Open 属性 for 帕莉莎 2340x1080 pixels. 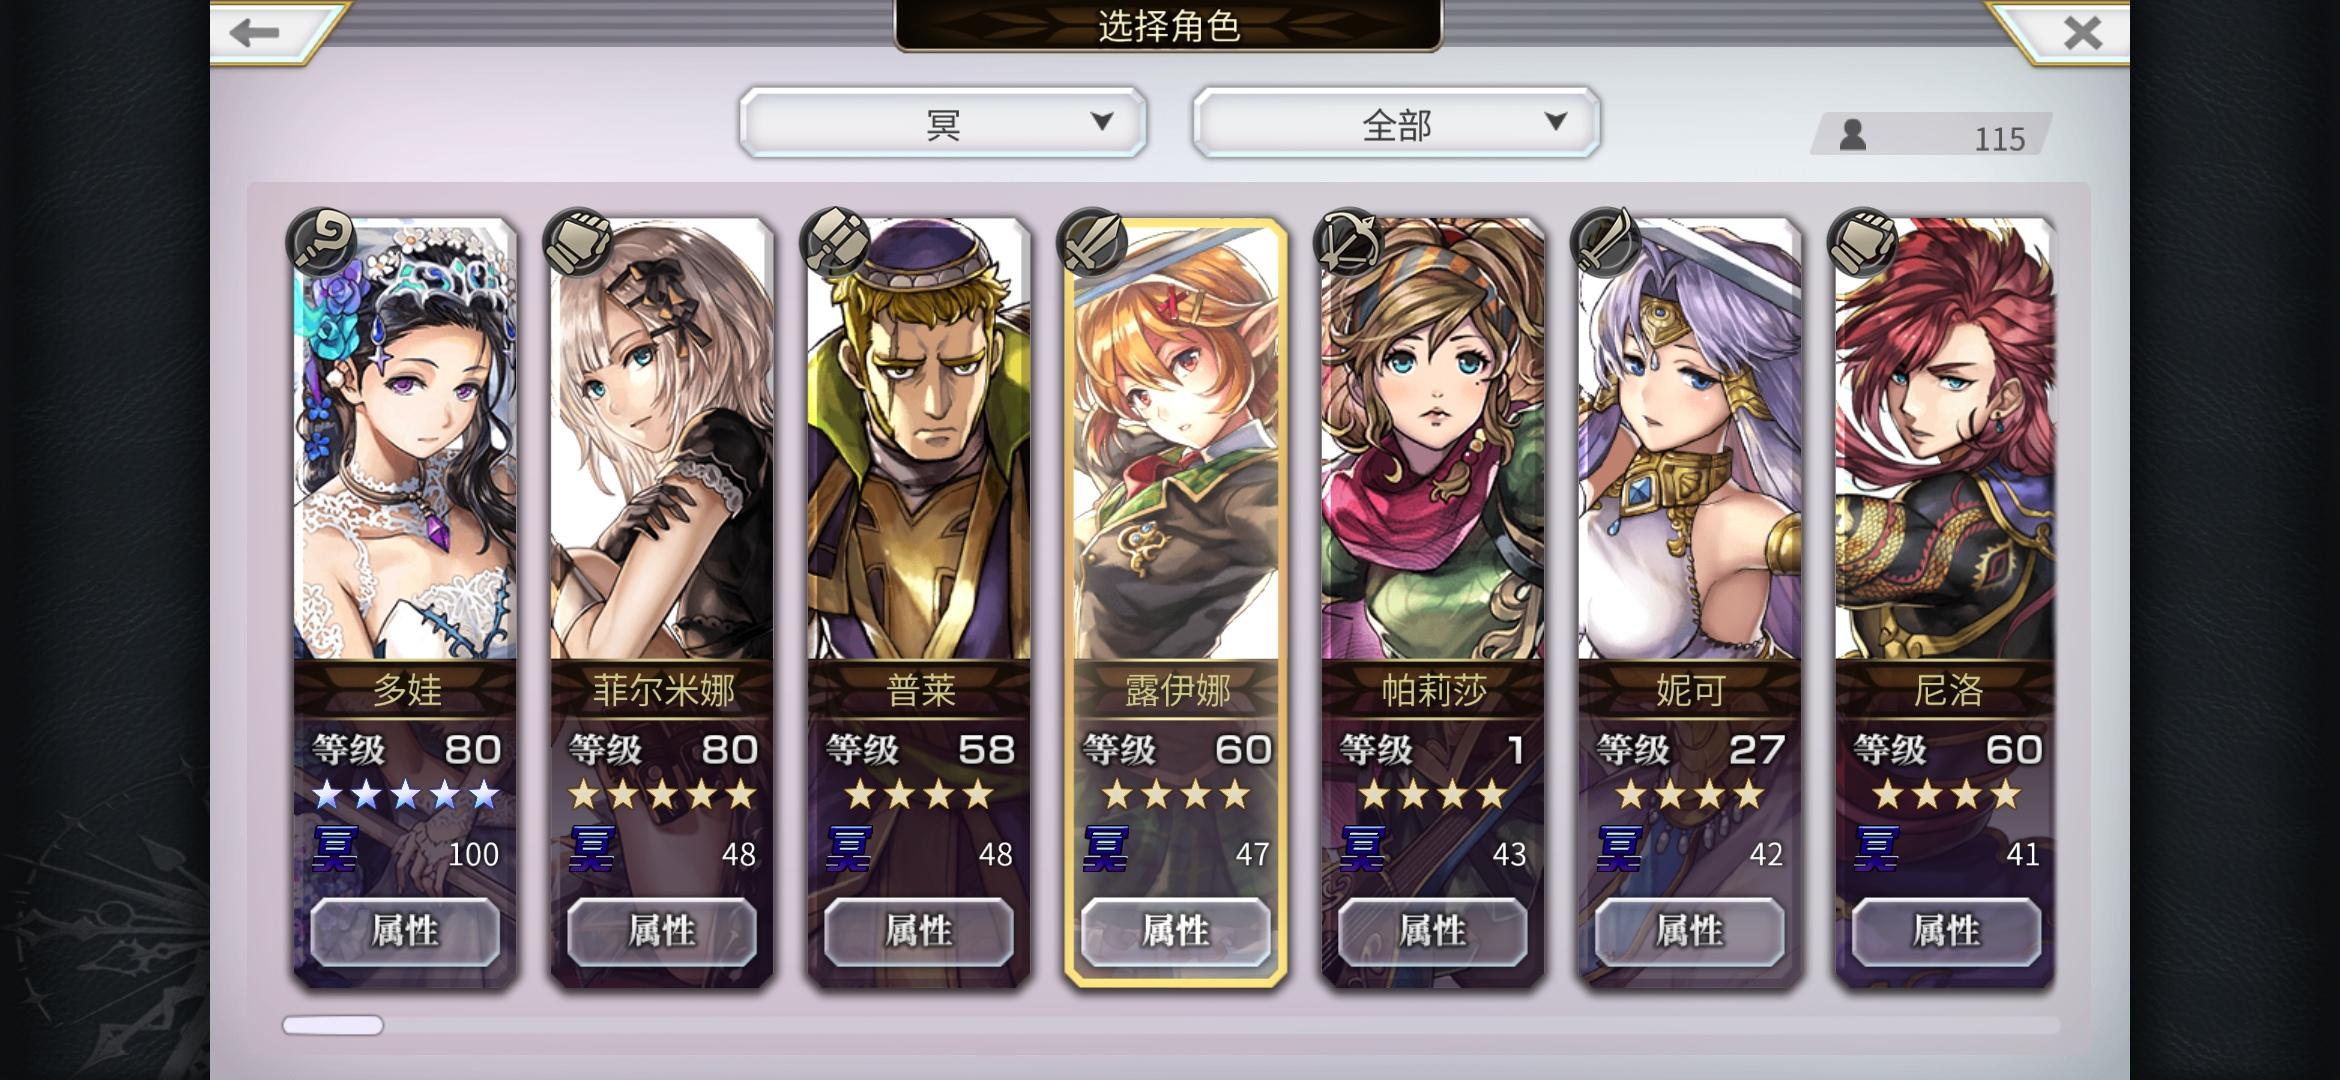click(1433, 931)
